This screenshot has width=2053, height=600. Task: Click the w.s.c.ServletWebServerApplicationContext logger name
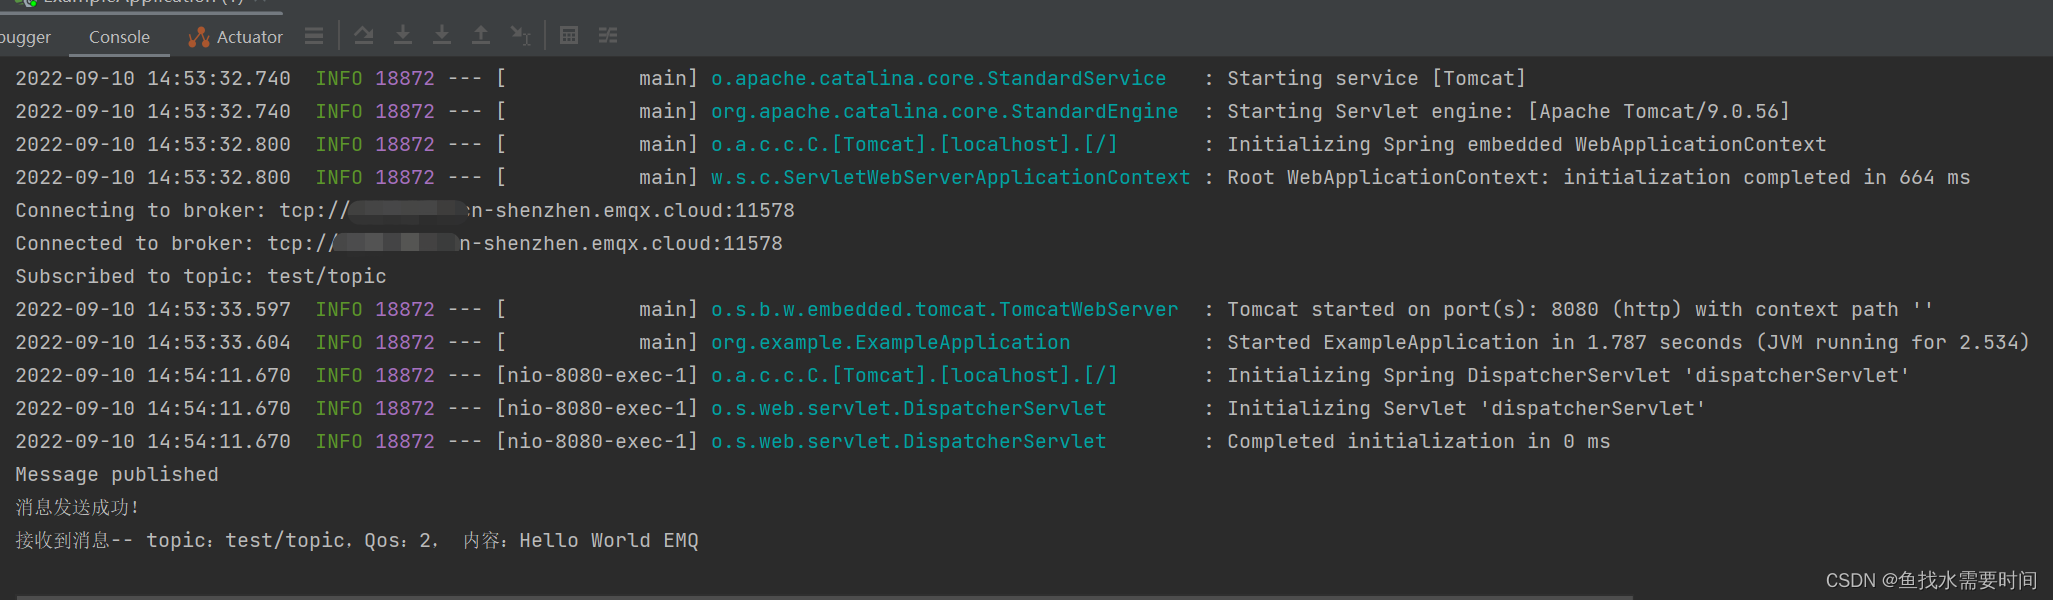click(x=950, y=177)
